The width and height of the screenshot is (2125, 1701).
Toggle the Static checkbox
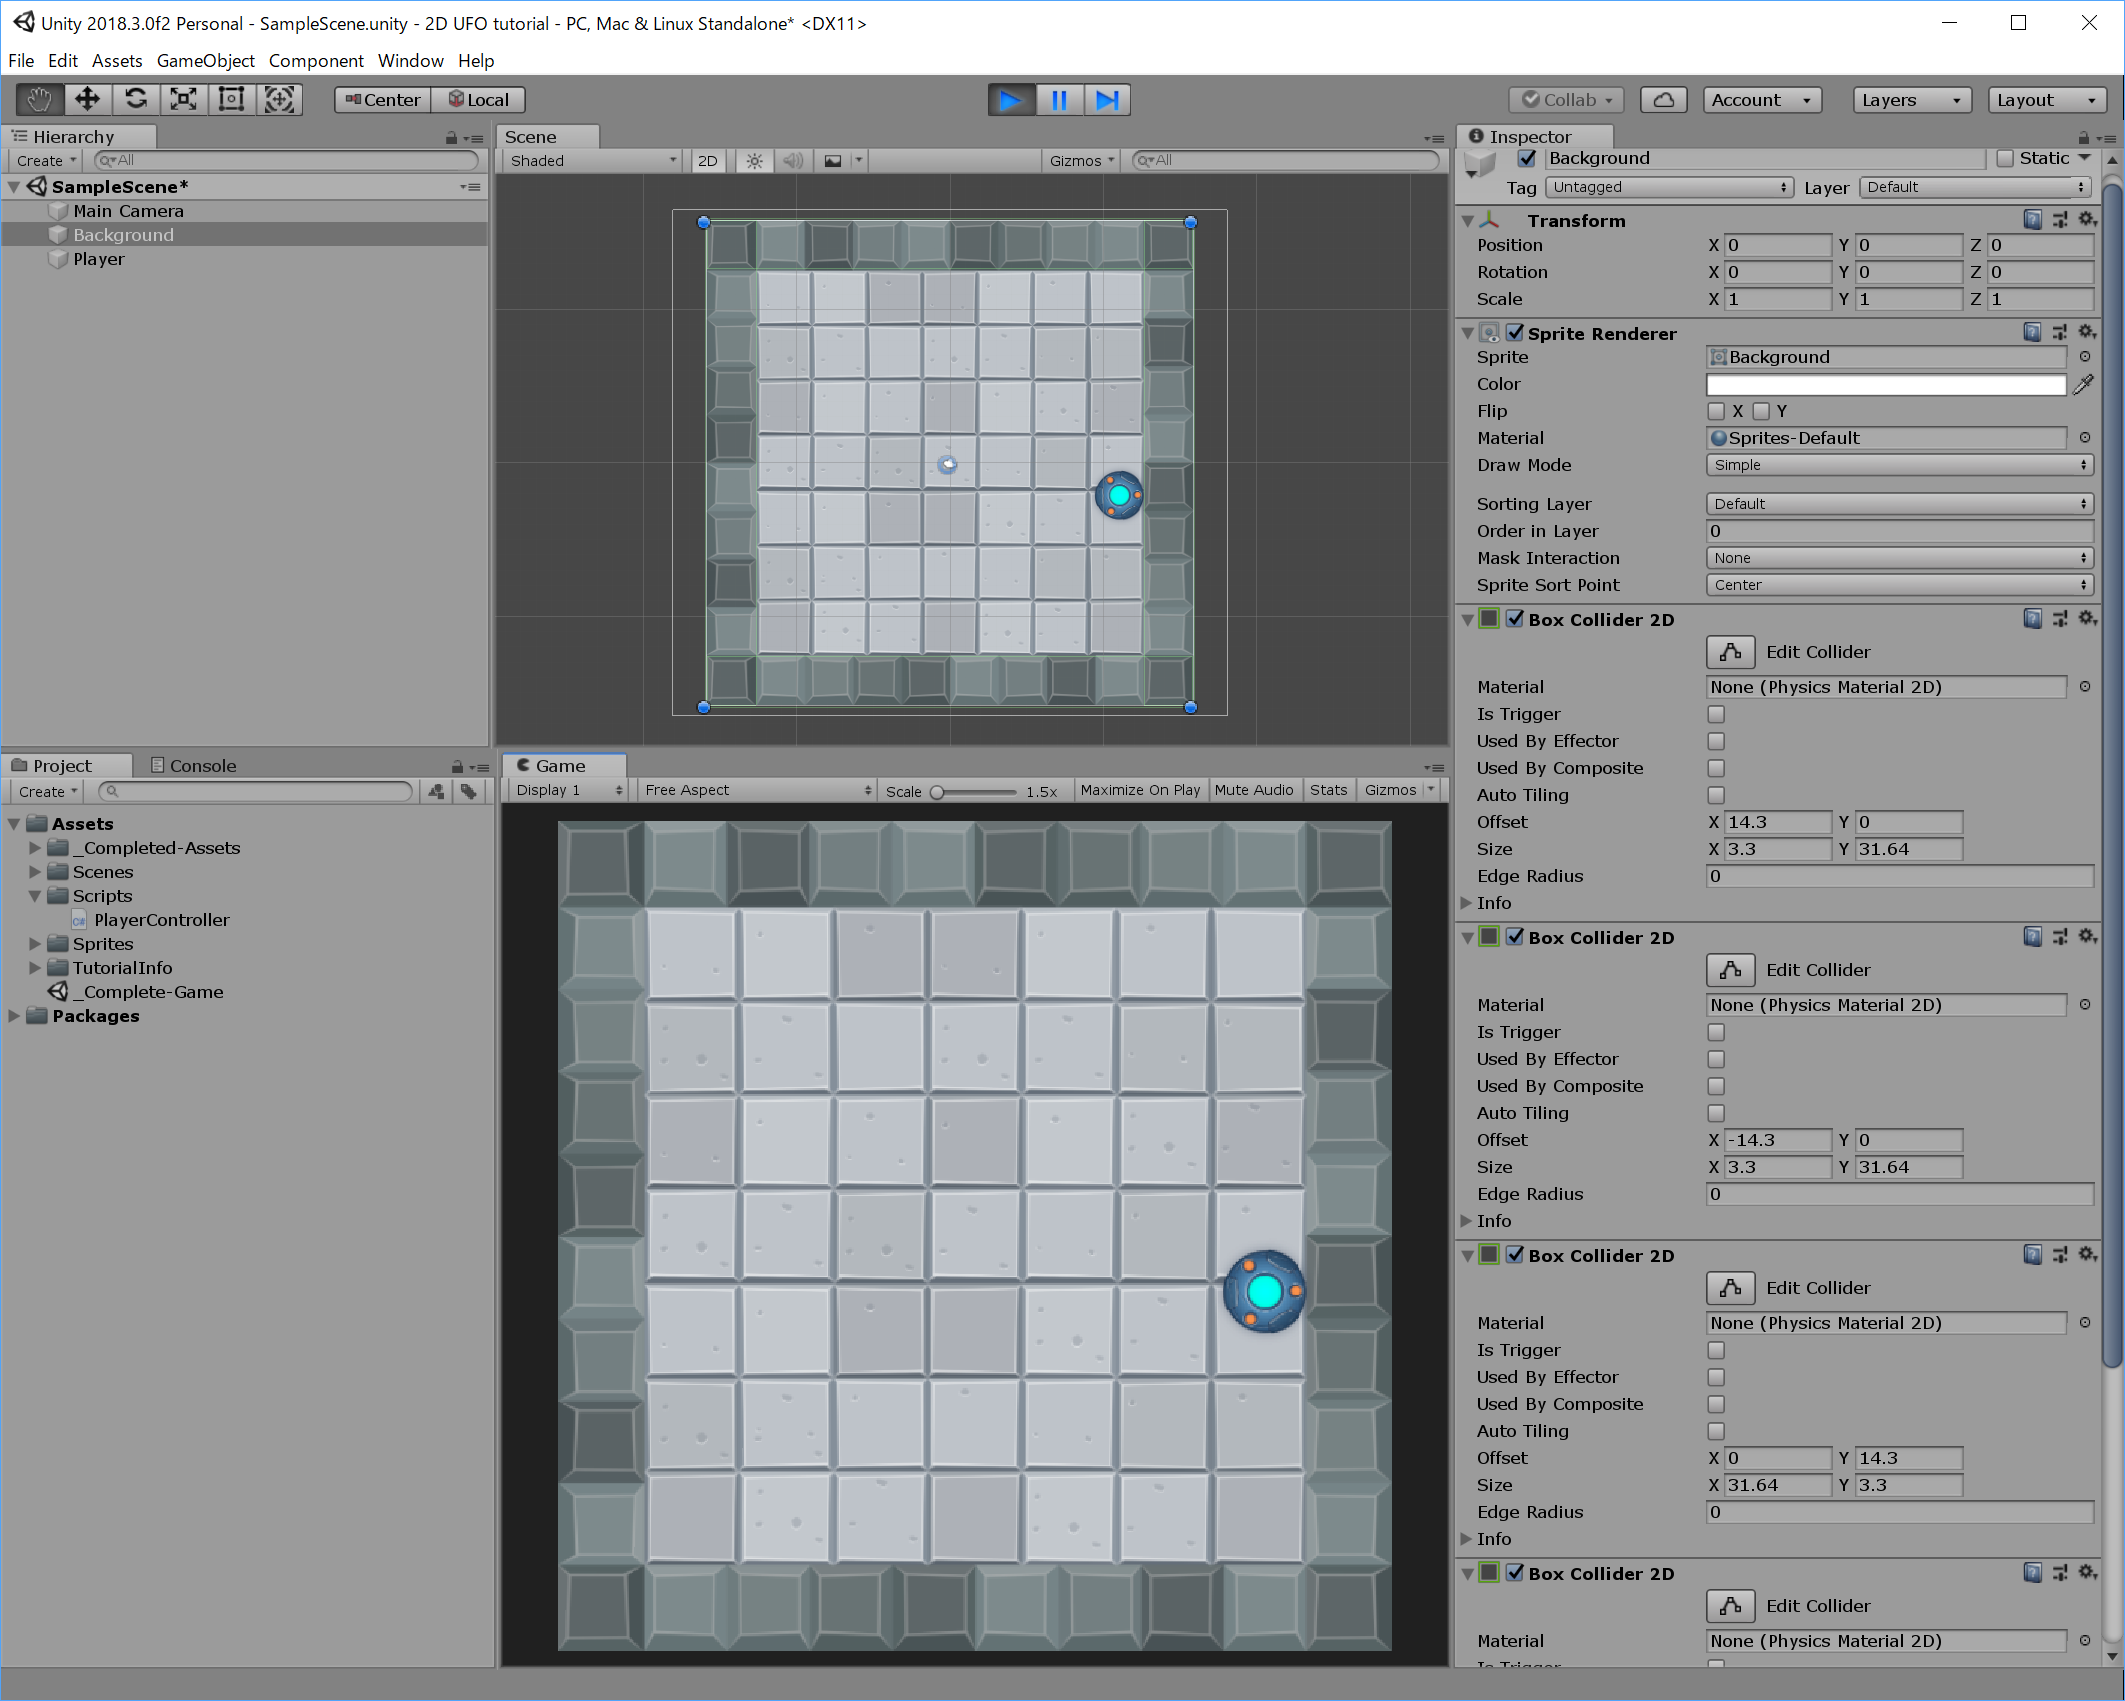(x=2004, y=158)
